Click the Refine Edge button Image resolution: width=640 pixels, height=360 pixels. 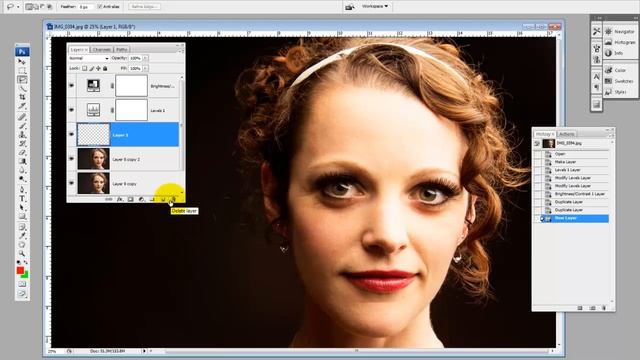click(x=144, y=7)
